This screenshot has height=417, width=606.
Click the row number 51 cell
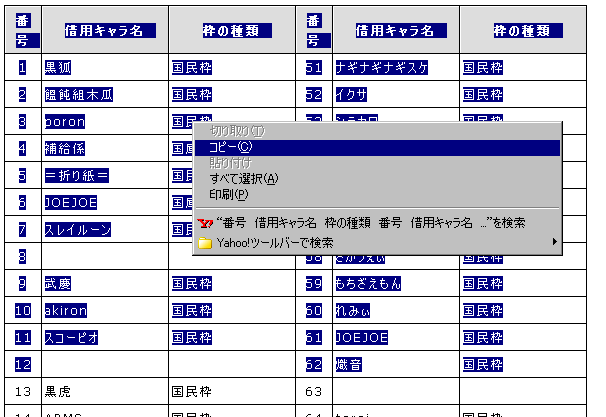(x=314, y=68)
